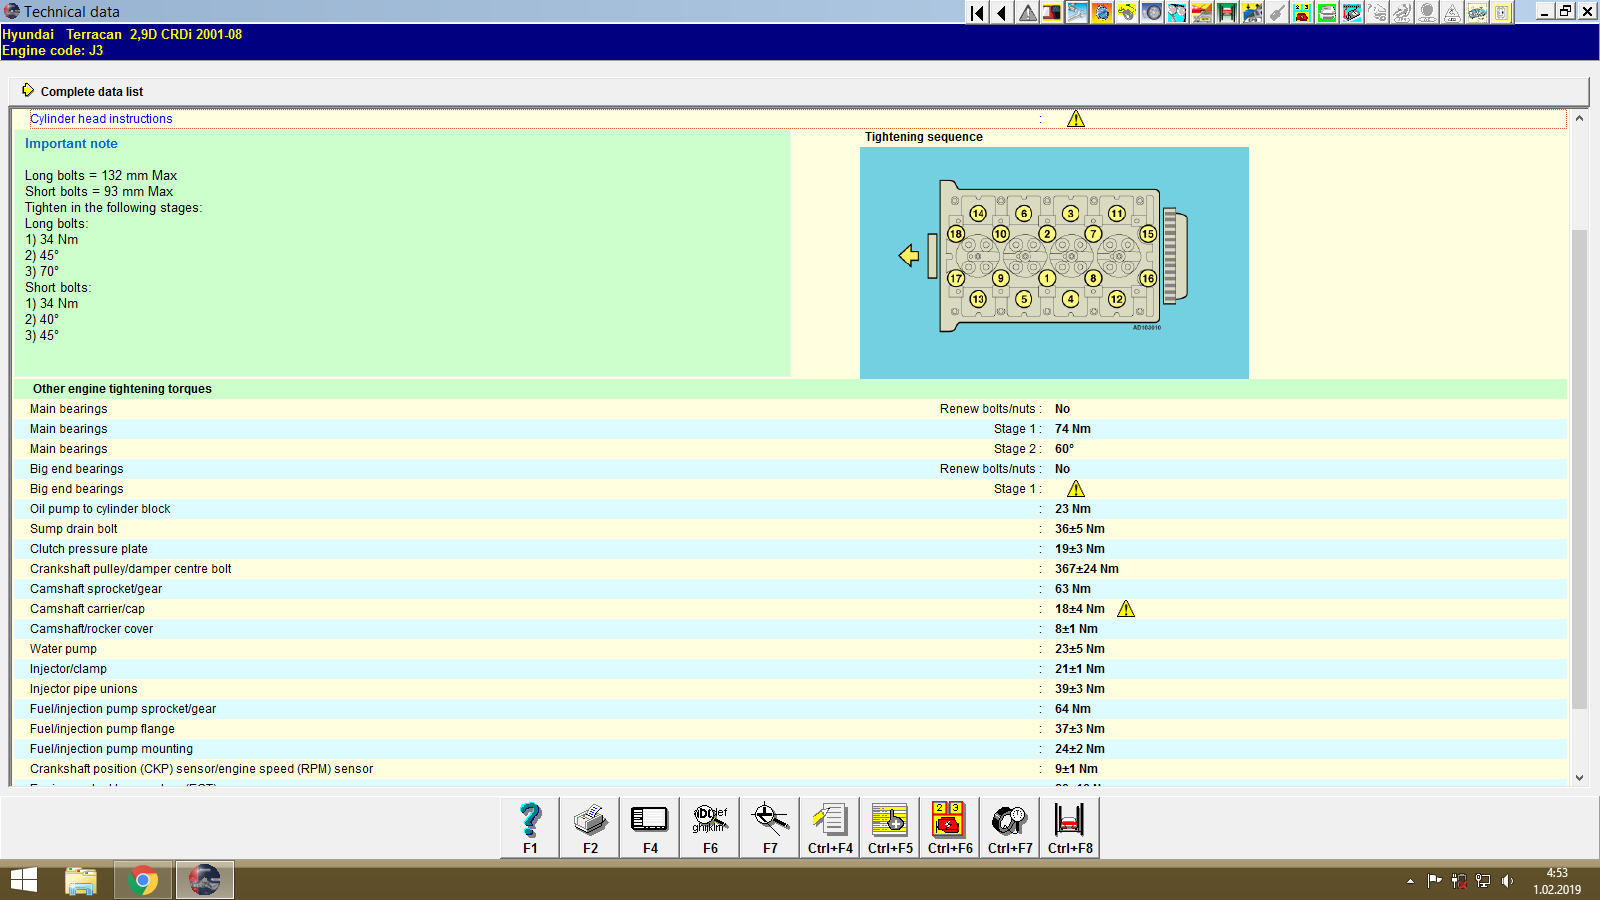Click the Complete data list header
Viewport: 1600px width, 900px height.
tap(91, 91)
